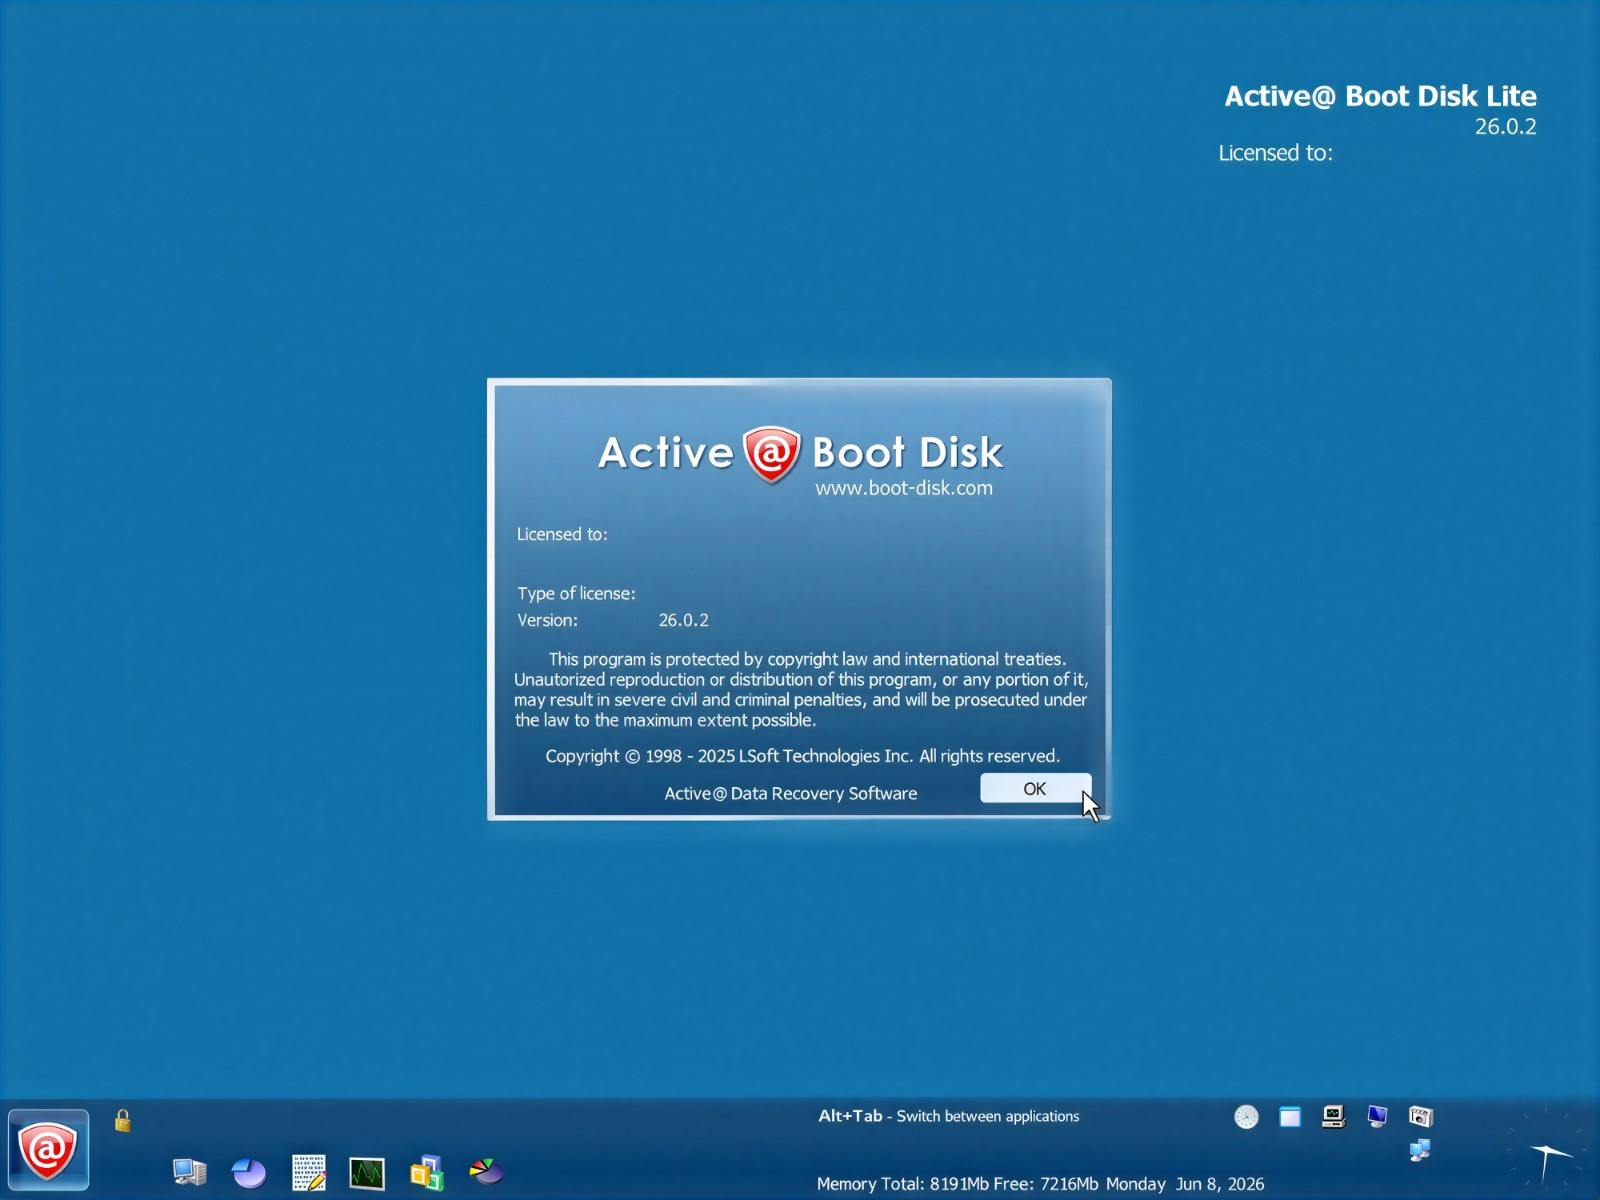
Task: Open the notepad with pencil editor icon
Action: tap(309, 1172)
